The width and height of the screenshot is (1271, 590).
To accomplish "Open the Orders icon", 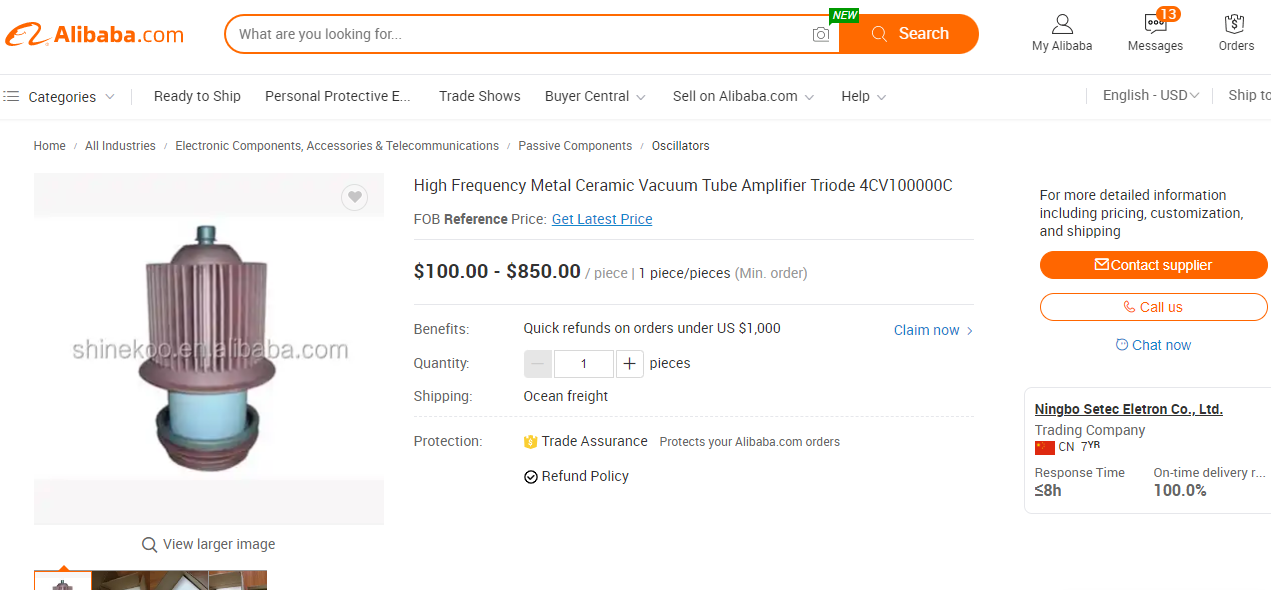I will 1235,25.
